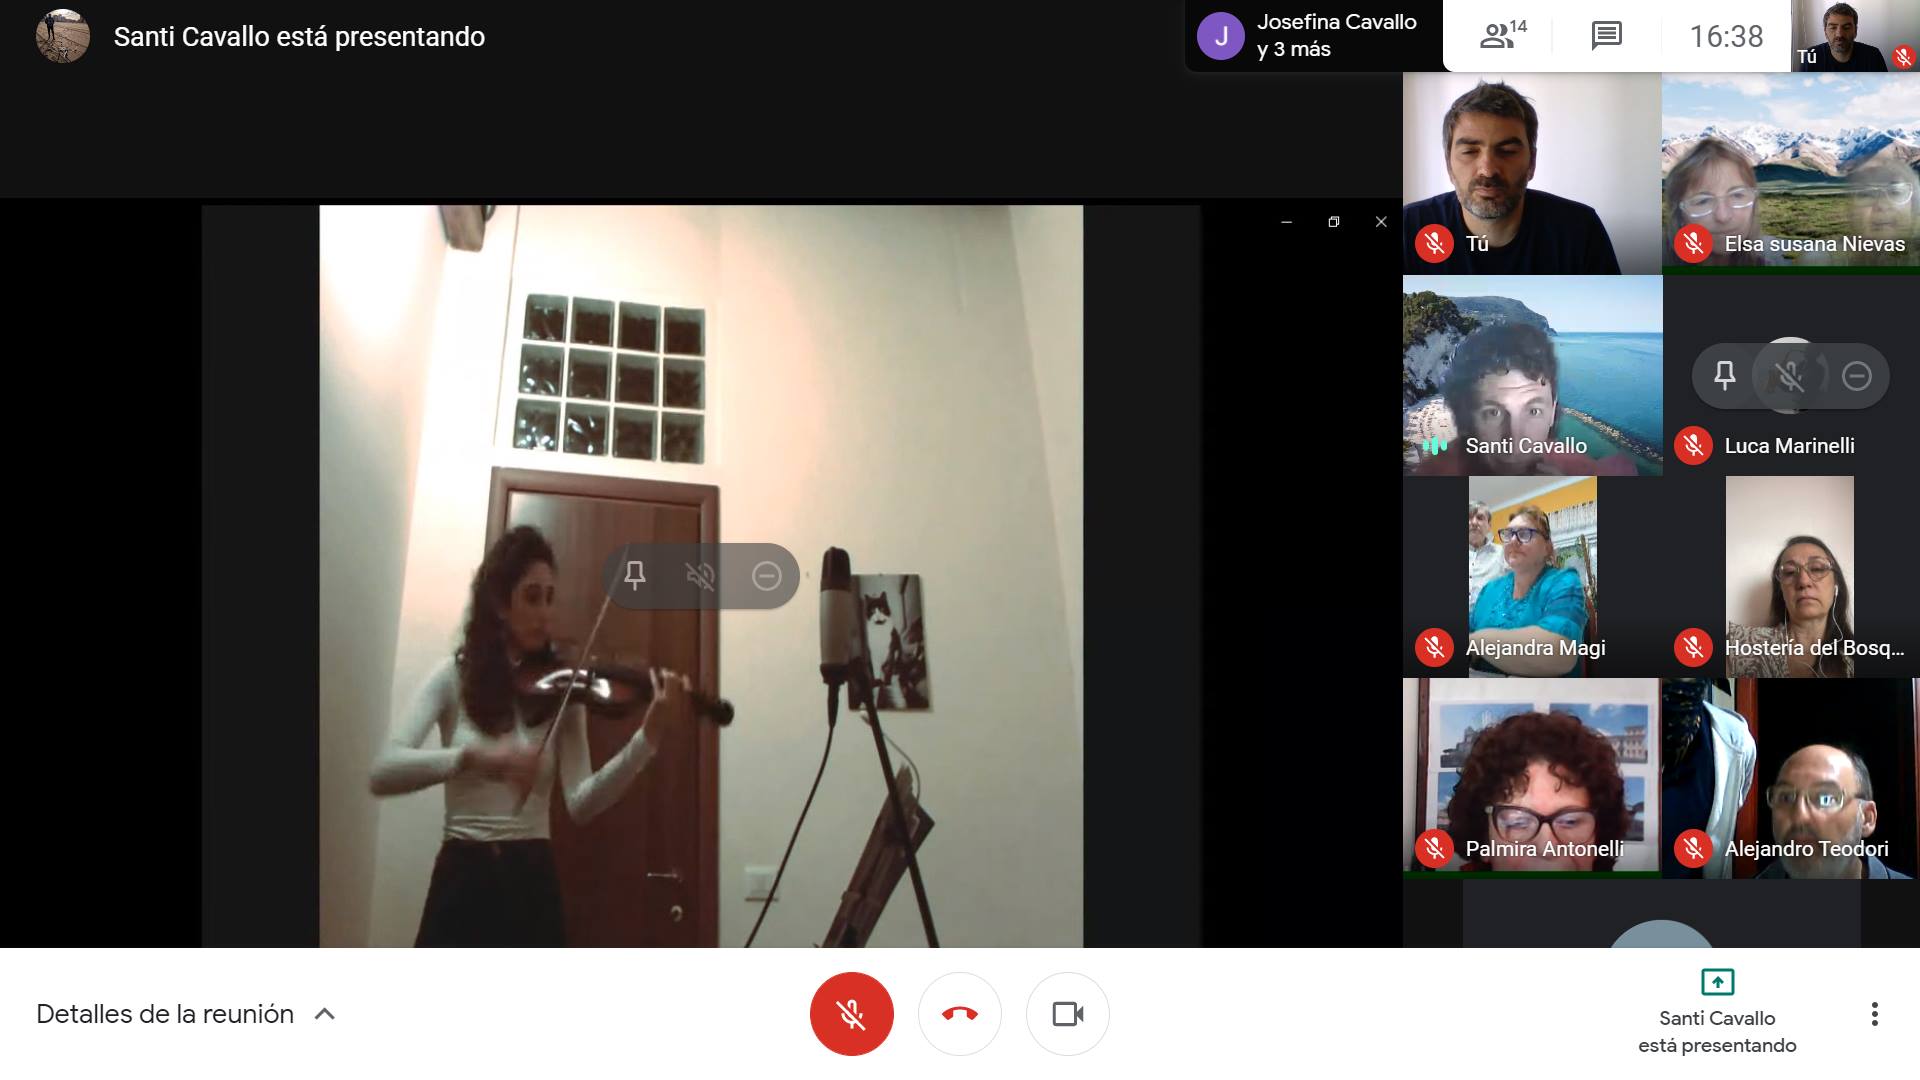Open the three-dot more options menu

(x=1874, y=1014)
